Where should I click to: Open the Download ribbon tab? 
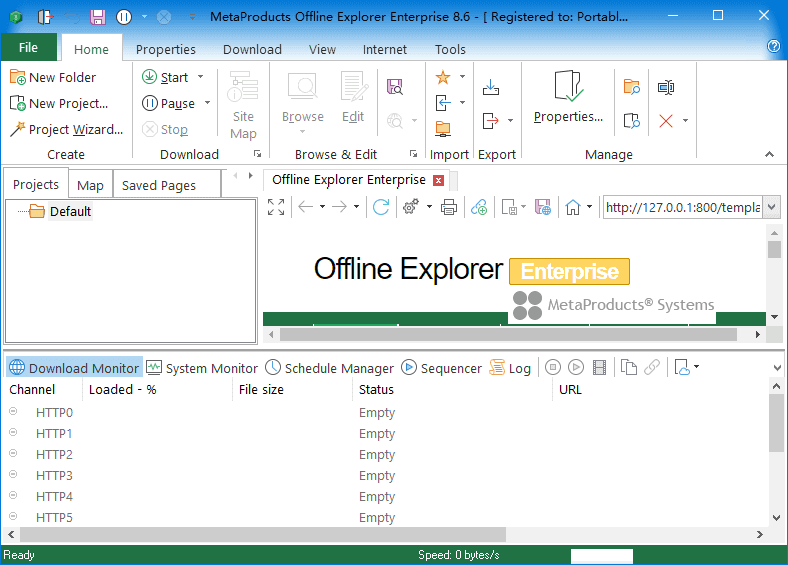[x=252, y=49]
